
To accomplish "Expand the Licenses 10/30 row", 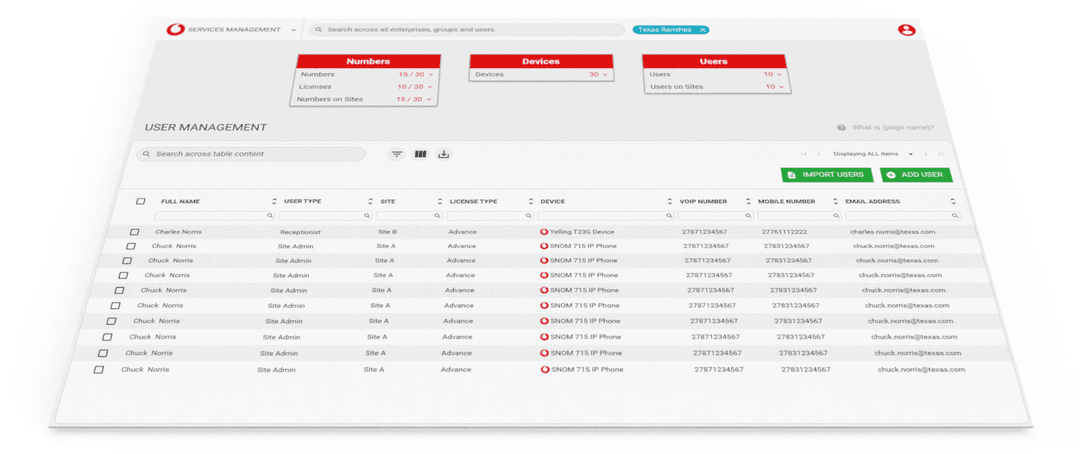I will click(x=430, y=87).
